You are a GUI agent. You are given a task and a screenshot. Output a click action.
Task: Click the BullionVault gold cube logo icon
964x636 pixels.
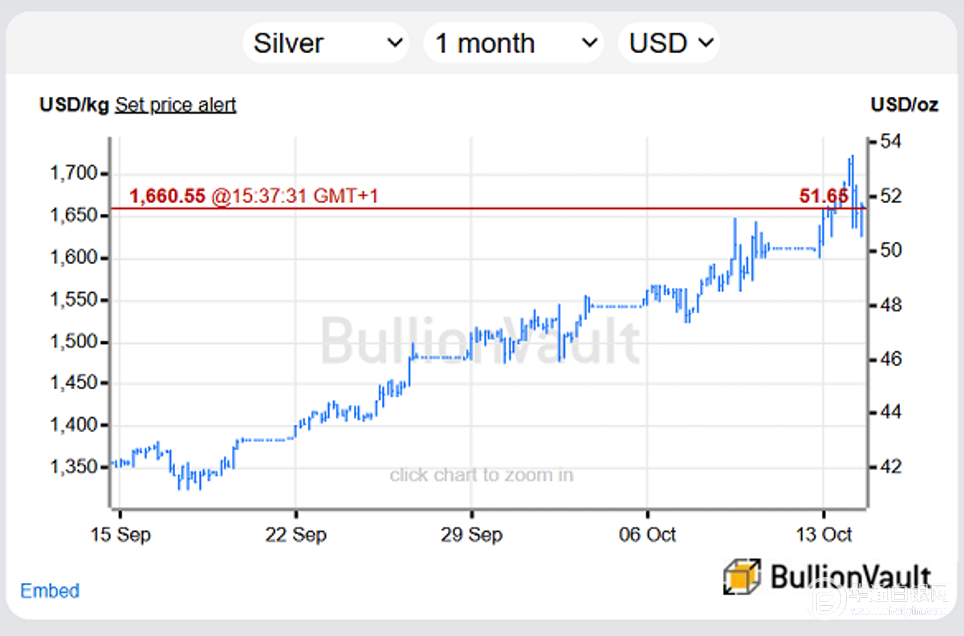742,578
